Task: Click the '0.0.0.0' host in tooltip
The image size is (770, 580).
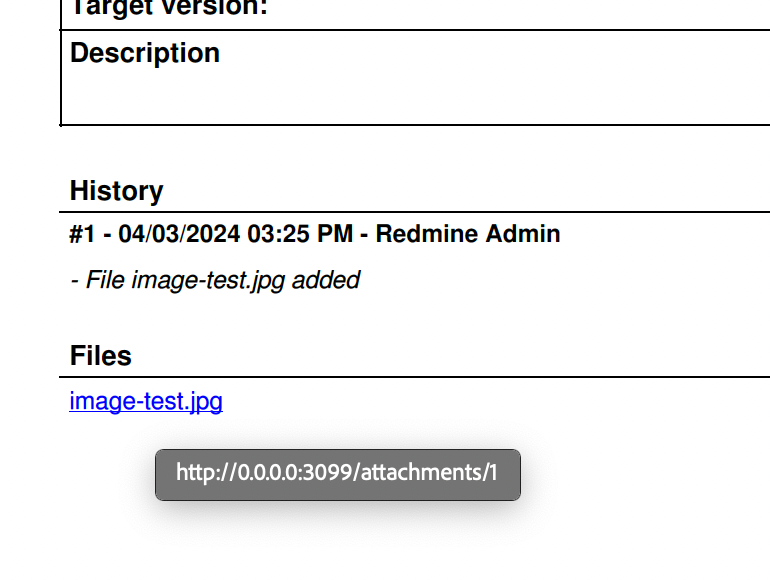Action: (x=268, y=472)
